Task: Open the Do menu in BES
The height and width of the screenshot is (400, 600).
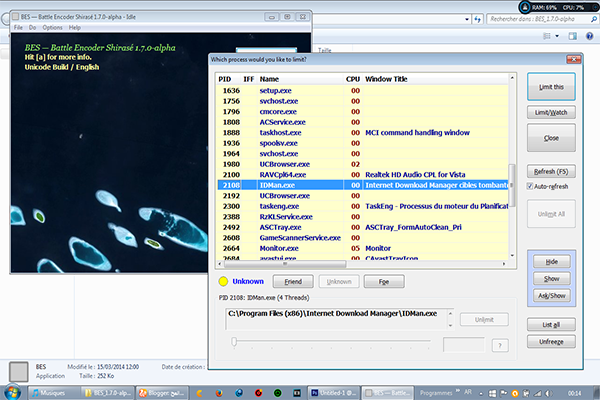Action: 33,28
